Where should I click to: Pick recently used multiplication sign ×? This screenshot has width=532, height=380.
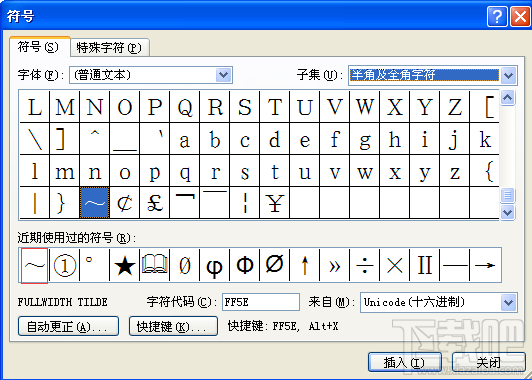point(394,265)
